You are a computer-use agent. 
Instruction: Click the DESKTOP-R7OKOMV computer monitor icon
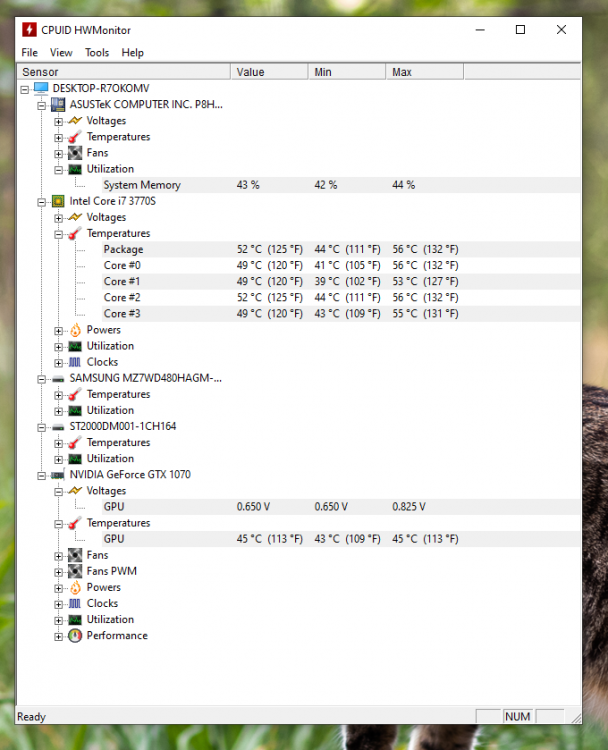click(41, 88)
